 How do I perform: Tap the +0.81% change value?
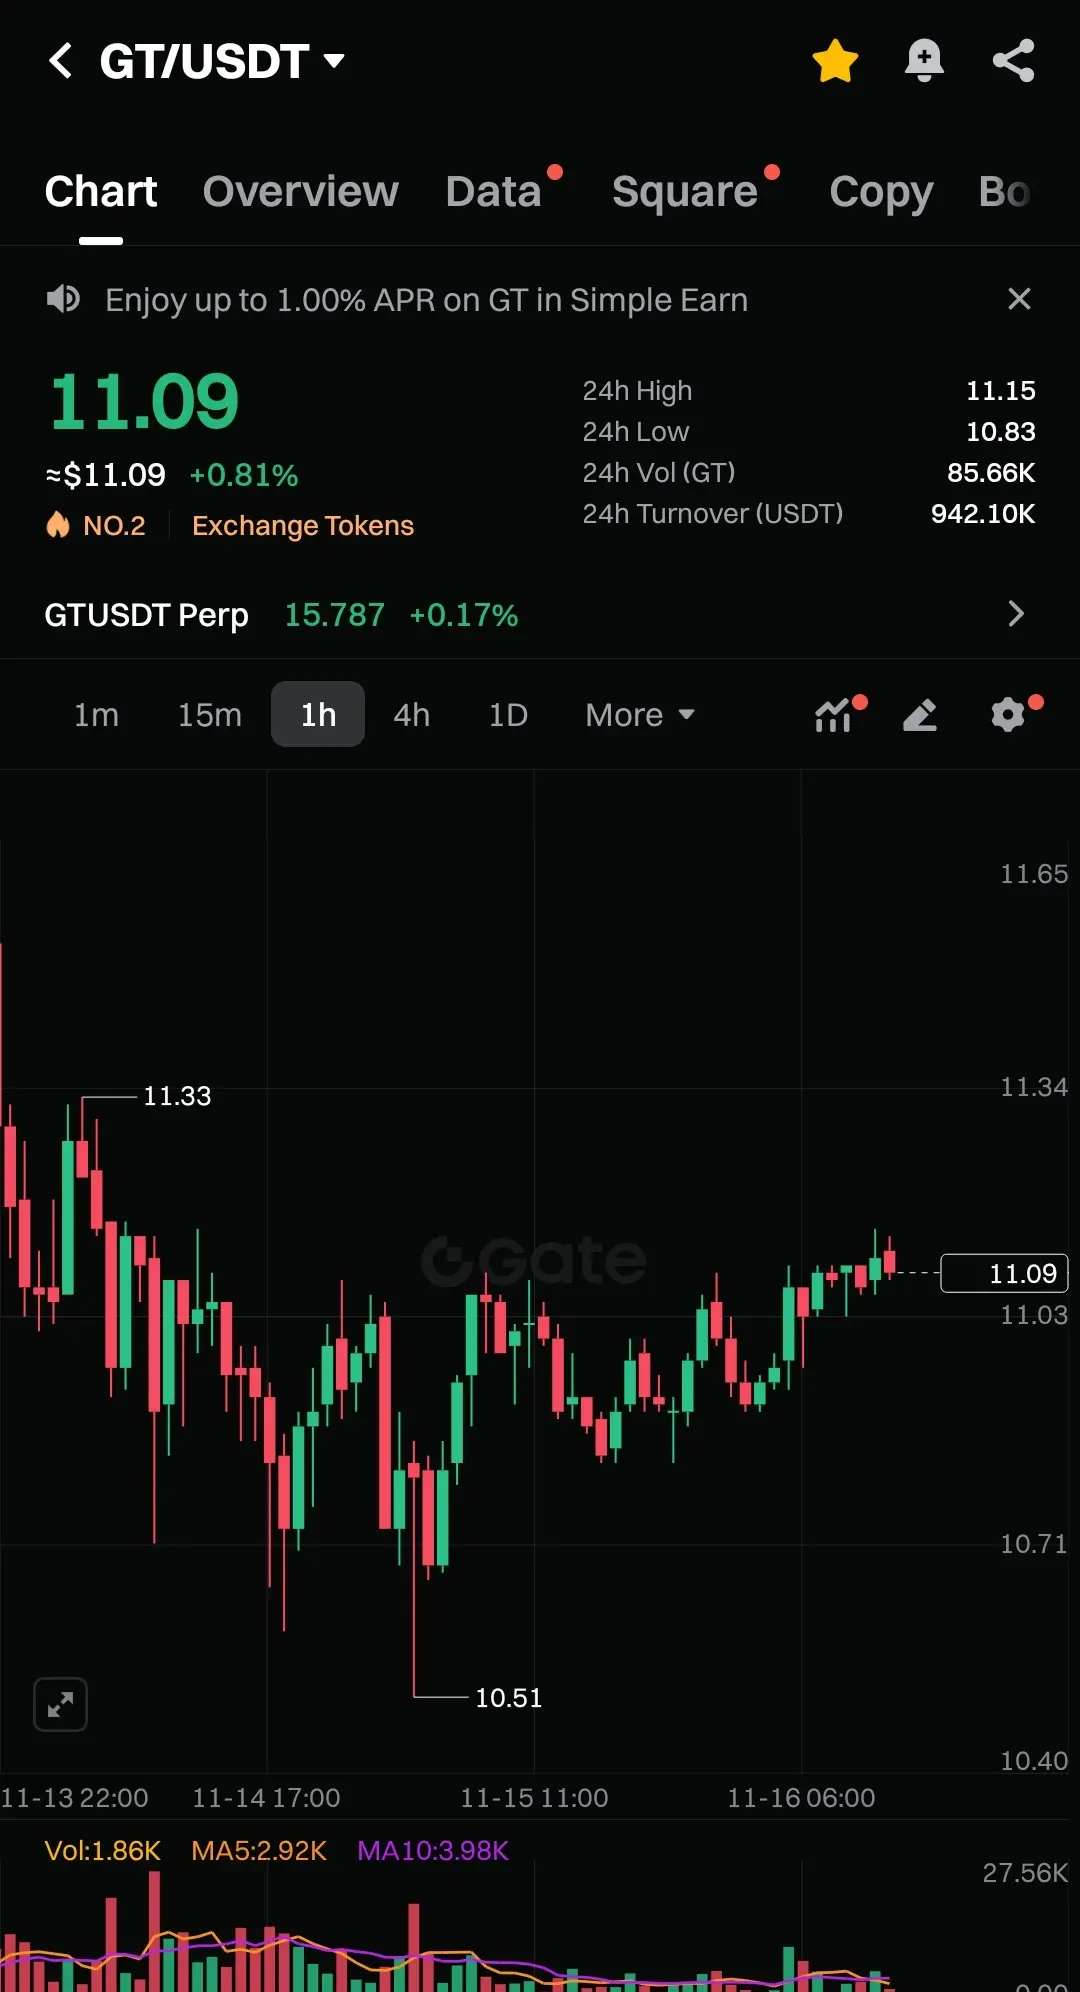click(244, 475)
